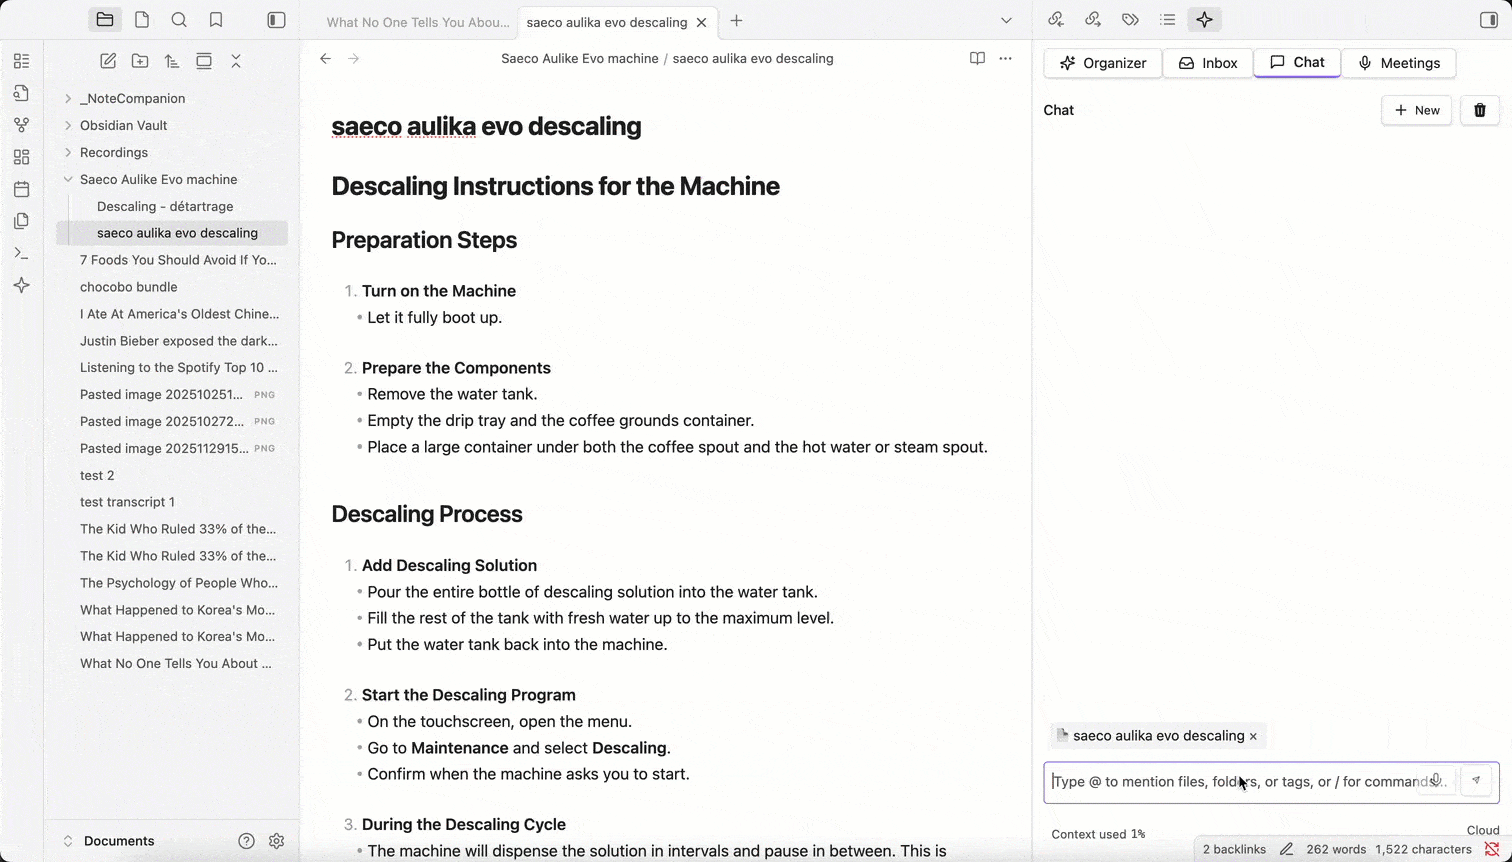
Task: Open the outline list icon near the top right
Action: point(1167,19)
